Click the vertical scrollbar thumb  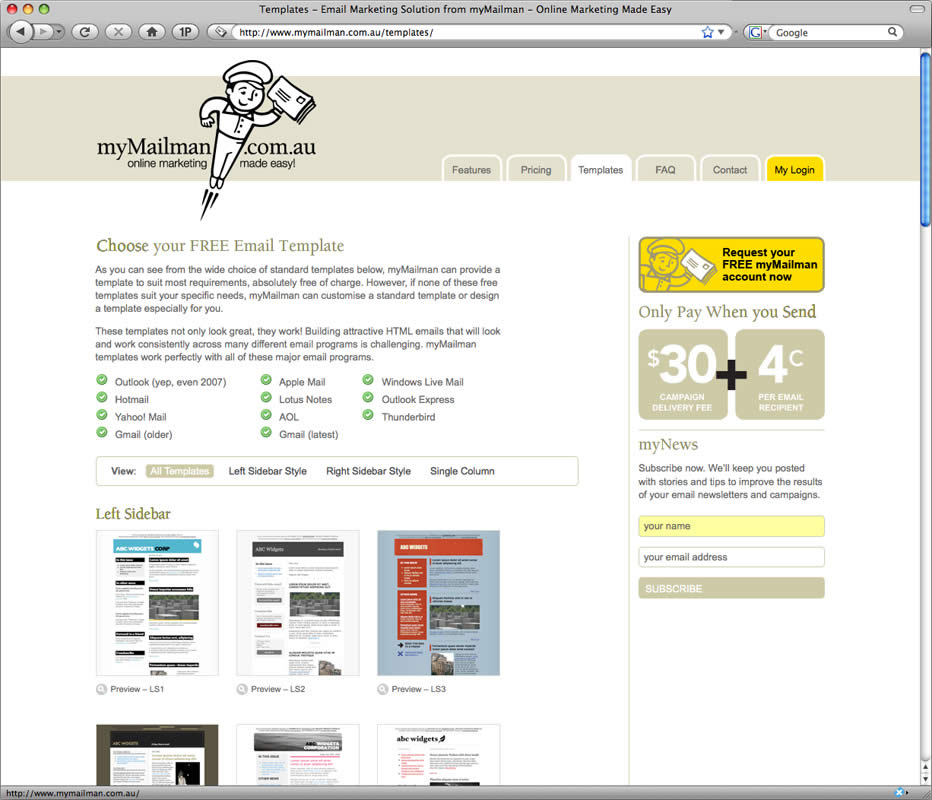(925, 140)
